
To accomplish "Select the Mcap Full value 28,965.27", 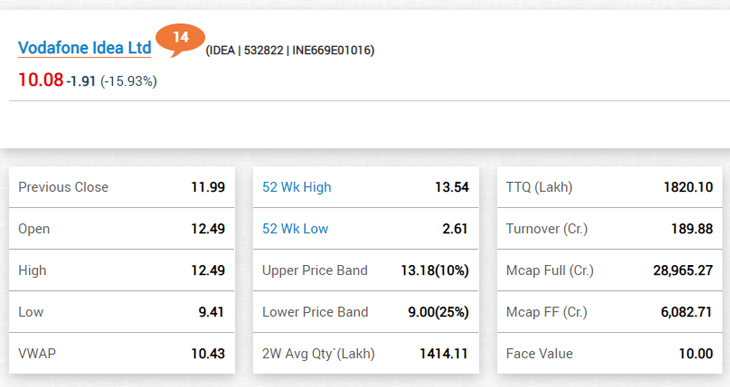I will click(x=683, y=270).
